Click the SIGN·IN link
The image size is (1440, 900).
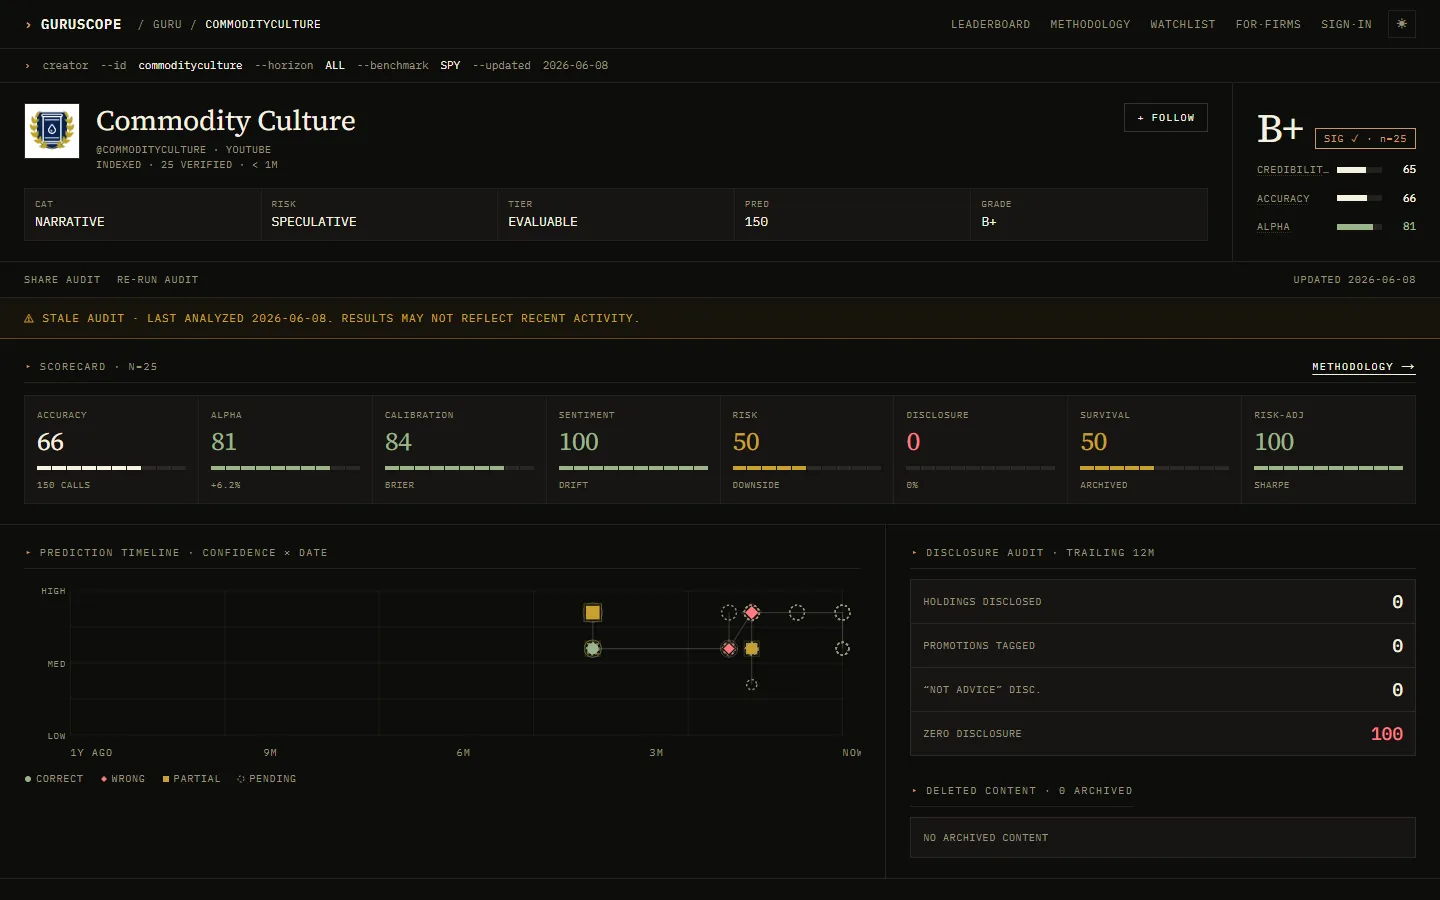click(1346, 24)
